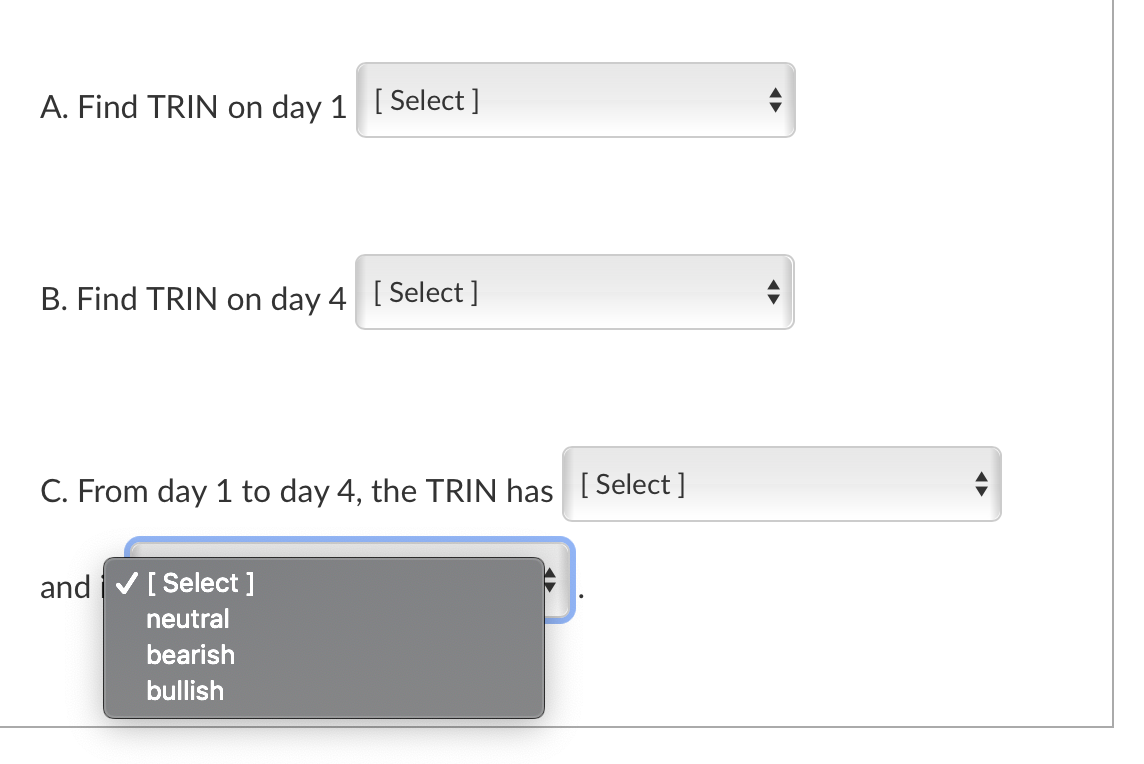
Task: Click the text 'B. Find TRIN on day 4'
Action: tap(194, 299)
